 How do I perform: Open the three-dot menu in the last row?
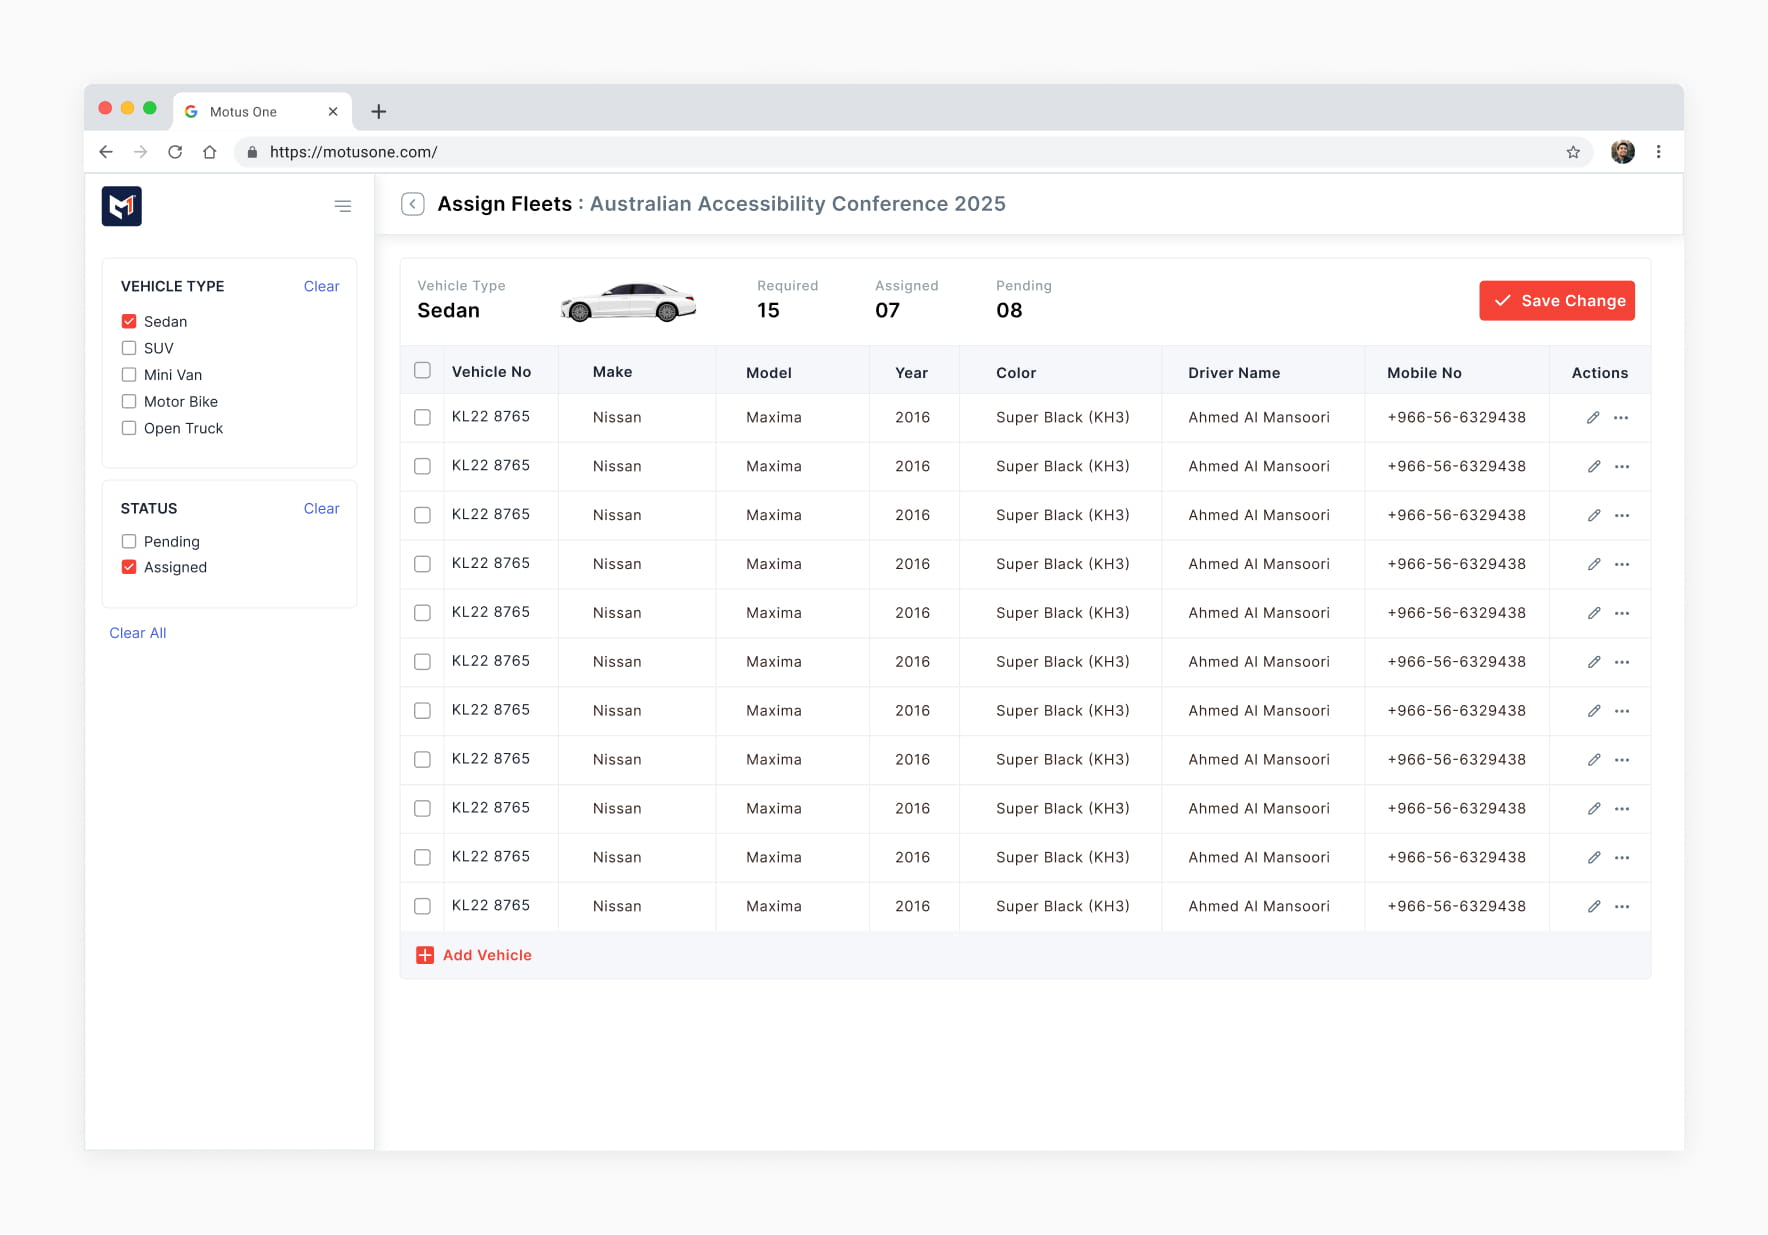click(x=1622, y=906)
